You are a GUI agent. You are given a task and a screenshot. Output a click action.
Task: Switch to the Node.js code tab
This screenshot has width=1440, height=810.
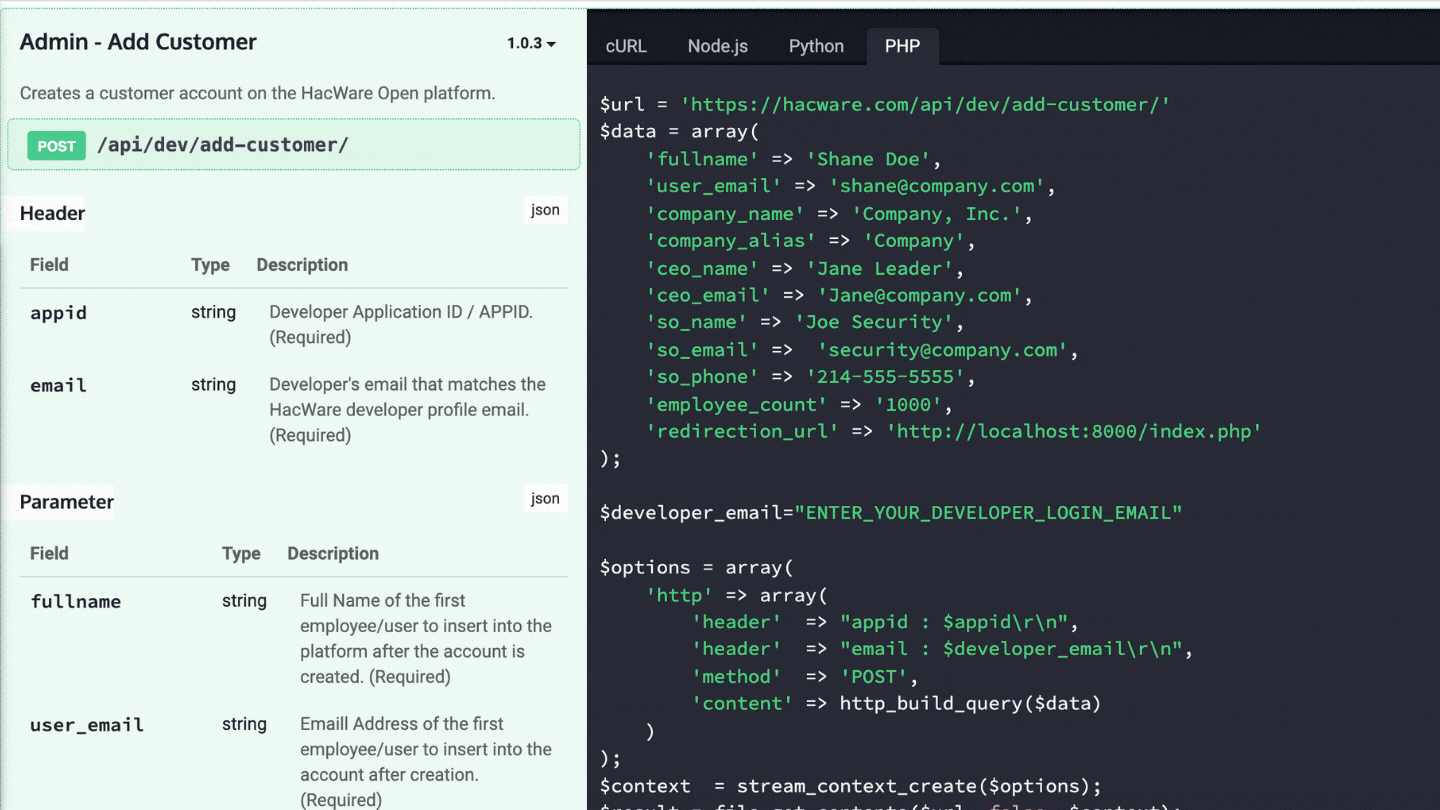click(718, 46)
